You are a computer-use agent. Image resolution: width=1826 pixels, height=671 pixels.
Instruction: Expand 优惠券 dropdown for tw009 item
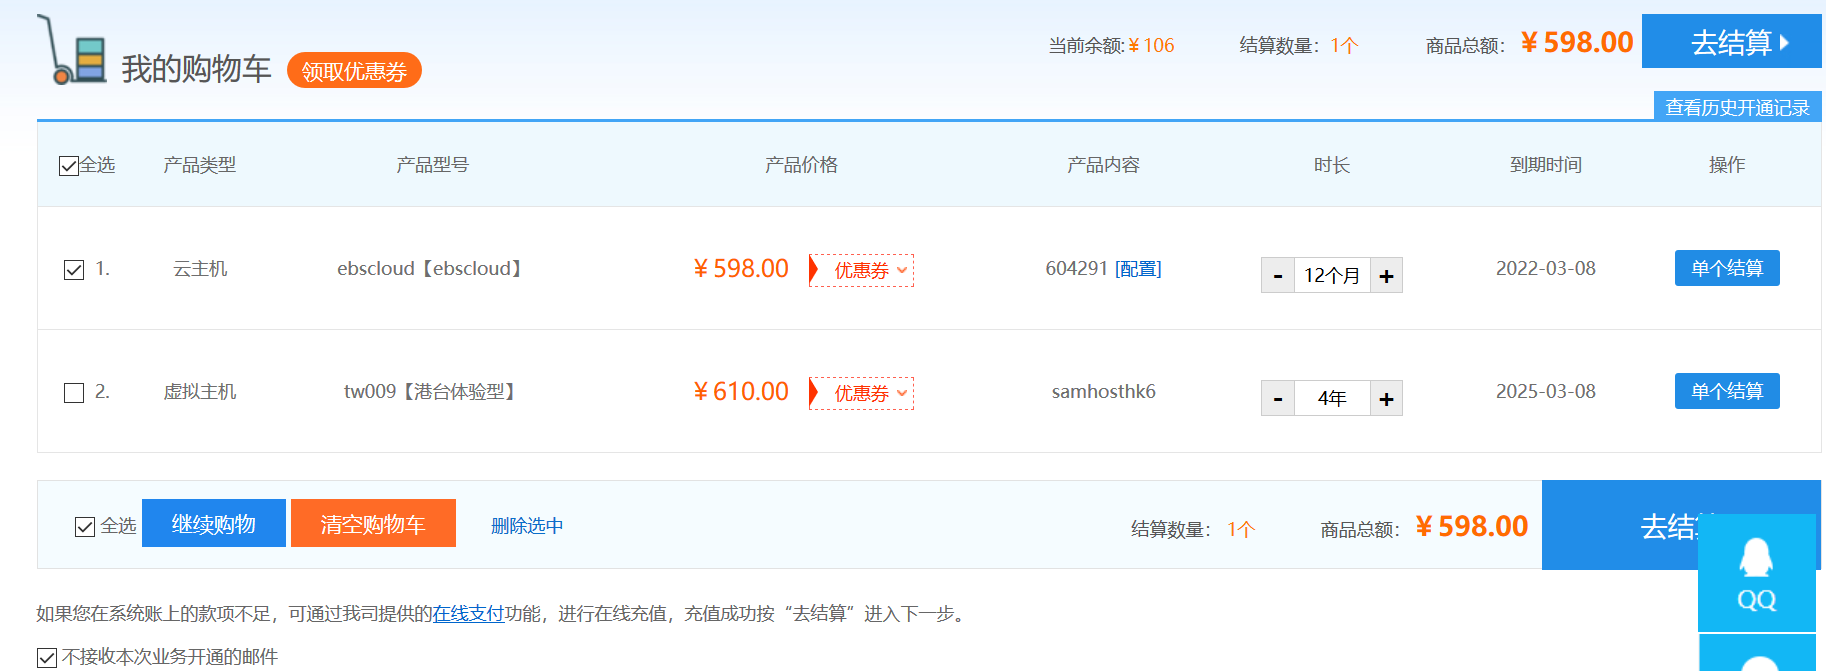click(x=862, y=394)
